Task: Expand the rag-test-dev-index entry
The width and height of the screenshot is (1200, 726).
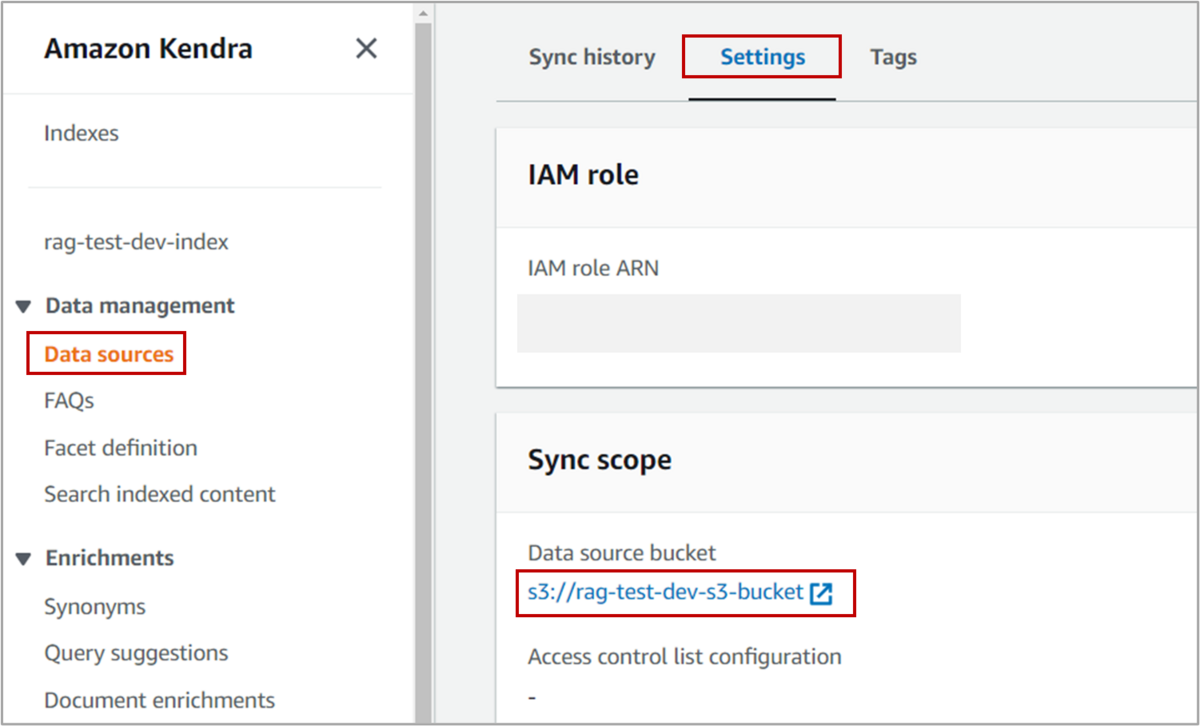Action: [136, 241]
